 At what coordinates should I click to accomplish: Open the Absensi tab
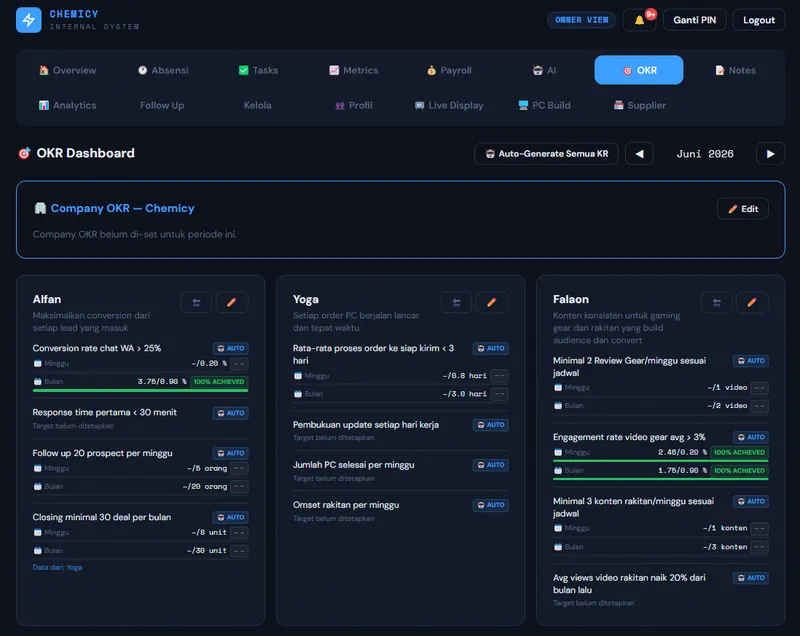(x=163, y=70)
